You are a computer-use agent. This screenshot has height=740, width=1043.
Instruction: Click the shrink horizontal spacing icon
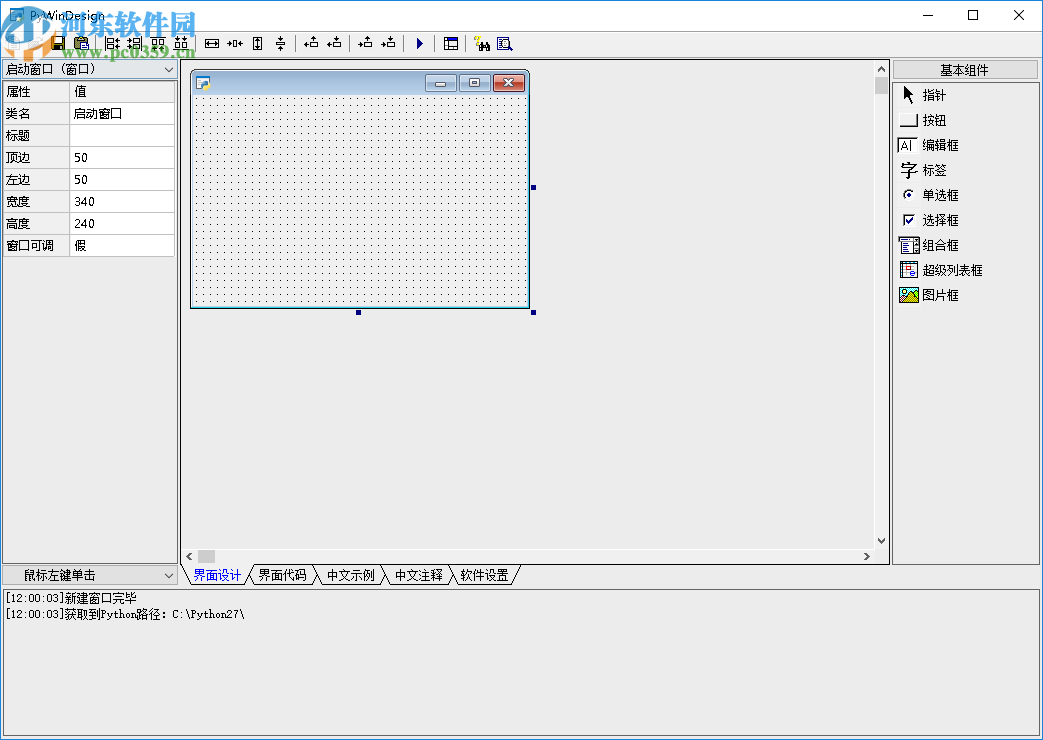235,43
